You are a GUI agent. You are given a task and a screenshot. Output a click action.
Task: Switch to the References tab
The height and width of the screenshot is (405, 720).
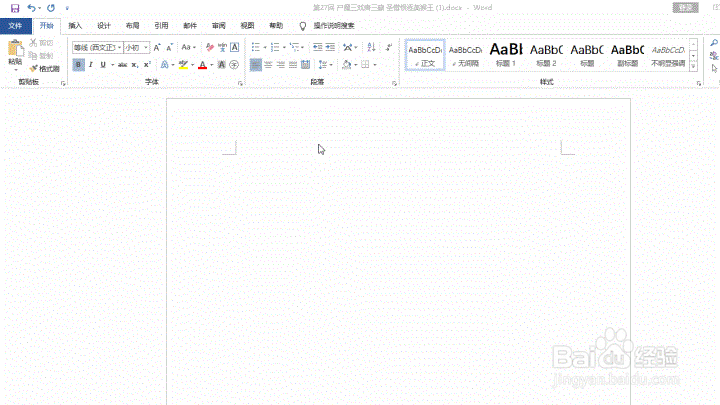tap(161, 26)
